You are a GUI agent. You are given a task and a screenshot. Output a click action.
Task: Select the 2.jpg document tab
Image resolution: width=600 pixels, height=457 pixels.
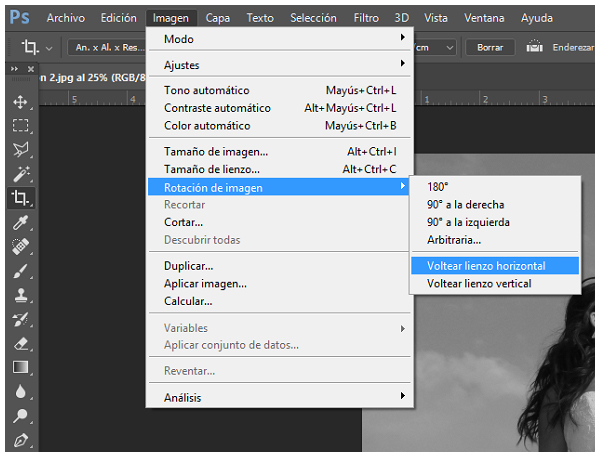(x=90, y=76)
